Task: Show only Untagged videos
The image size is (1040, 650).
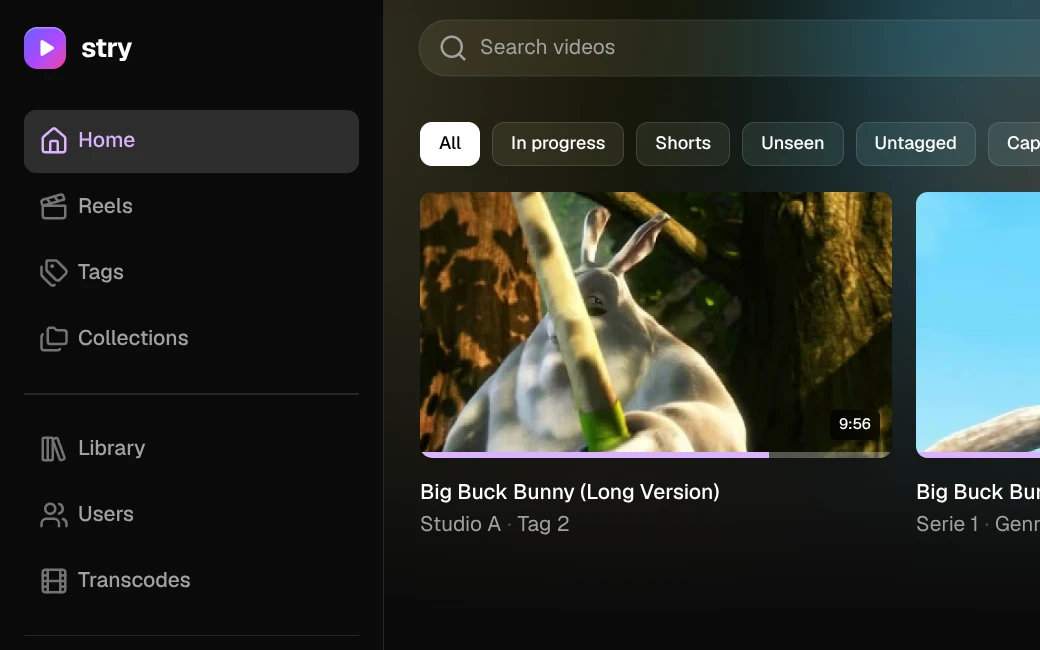Action: 915,144
